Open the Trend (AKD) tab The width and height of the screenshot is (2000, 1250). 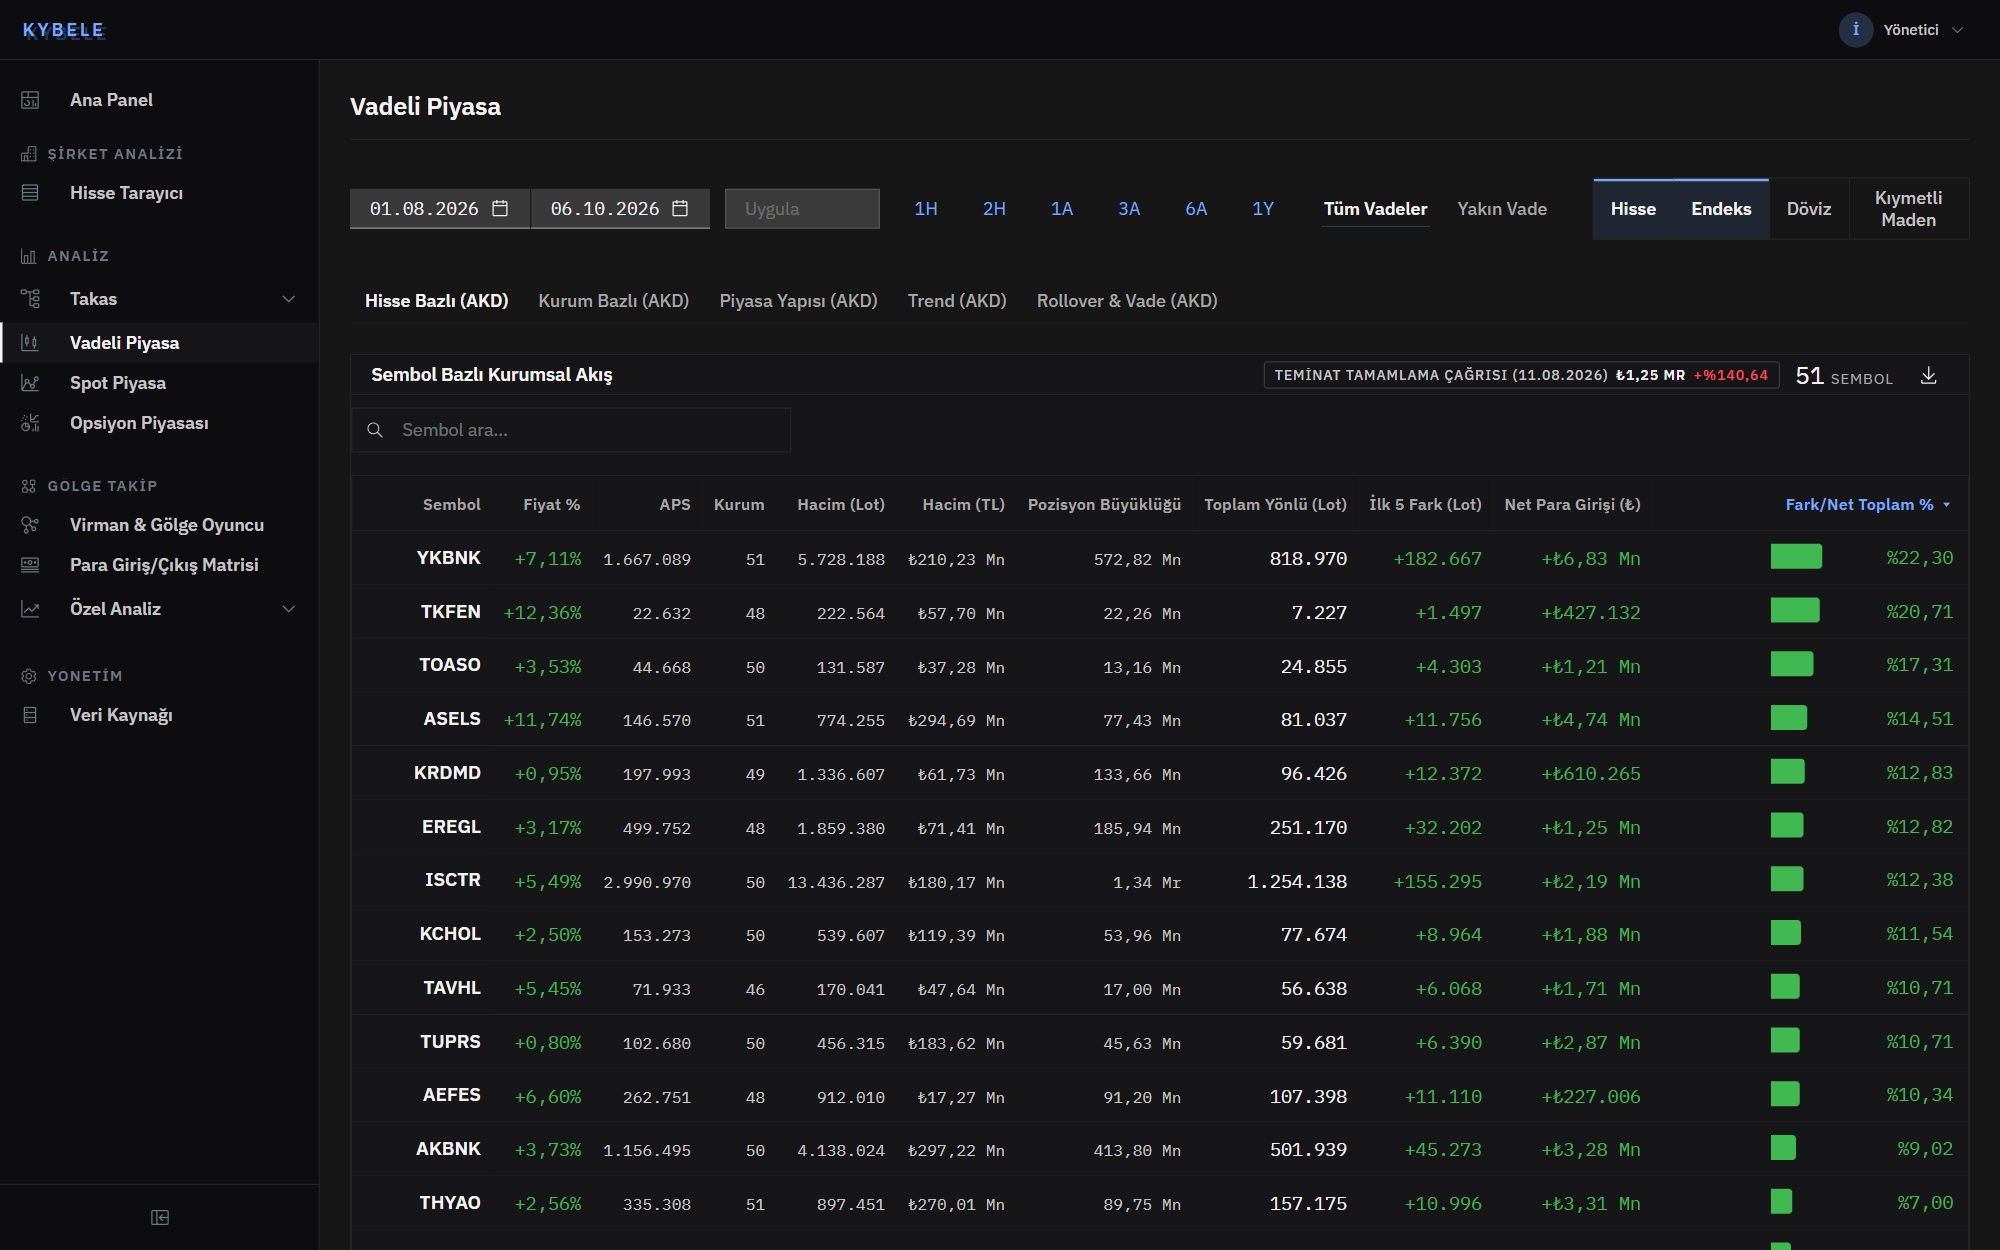coord(957,301)
